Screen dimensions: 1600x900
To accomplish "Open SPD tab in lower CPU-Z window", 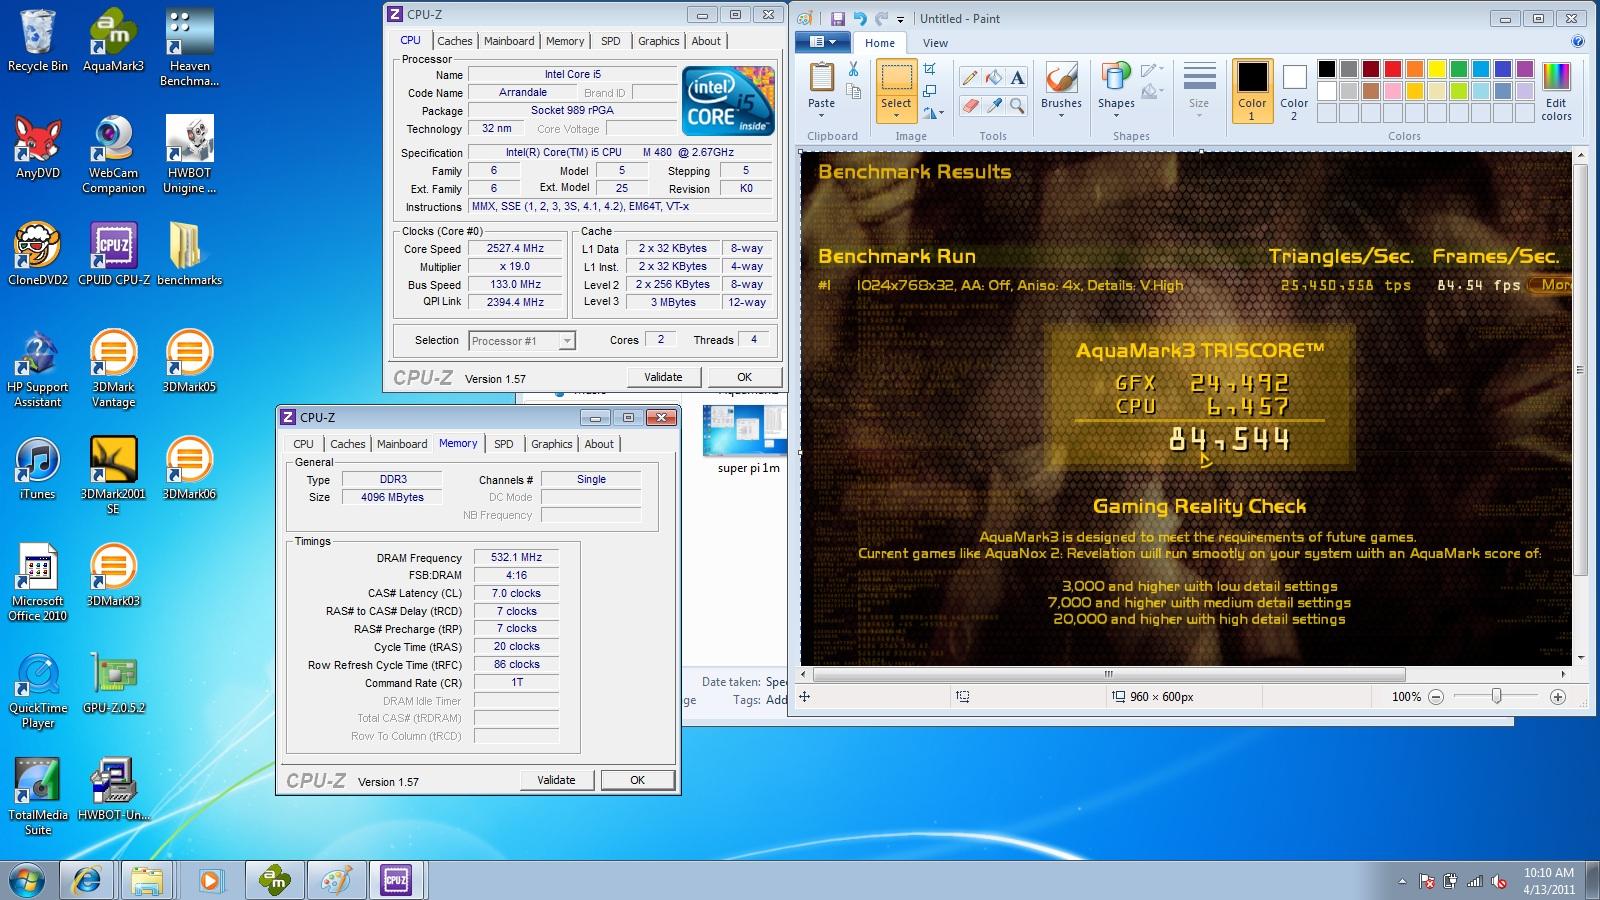I will tap(504, 444).
